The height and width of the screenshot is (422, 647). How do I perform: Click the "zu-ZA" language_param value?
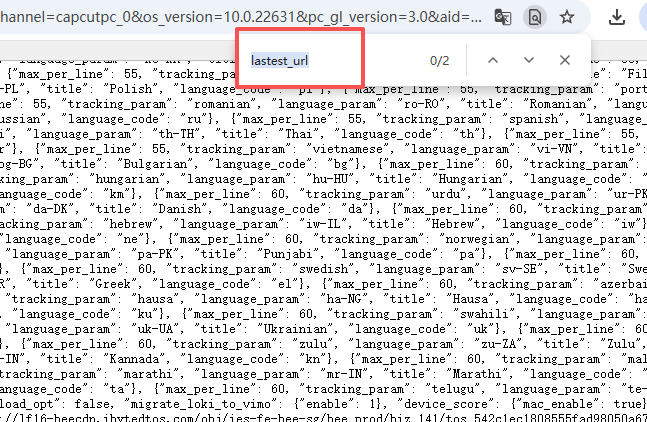pos(498,344)
